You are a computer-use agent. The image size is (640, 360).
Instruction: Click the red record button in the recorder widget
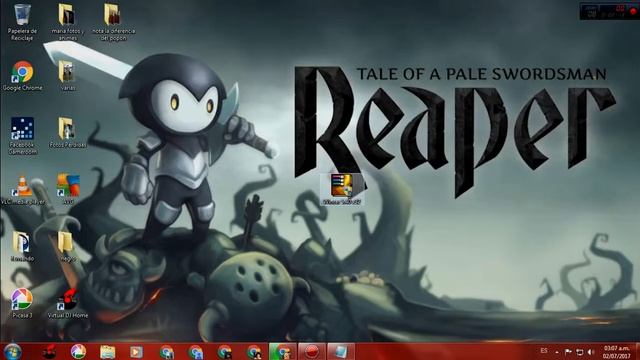(x=633, y=12)
